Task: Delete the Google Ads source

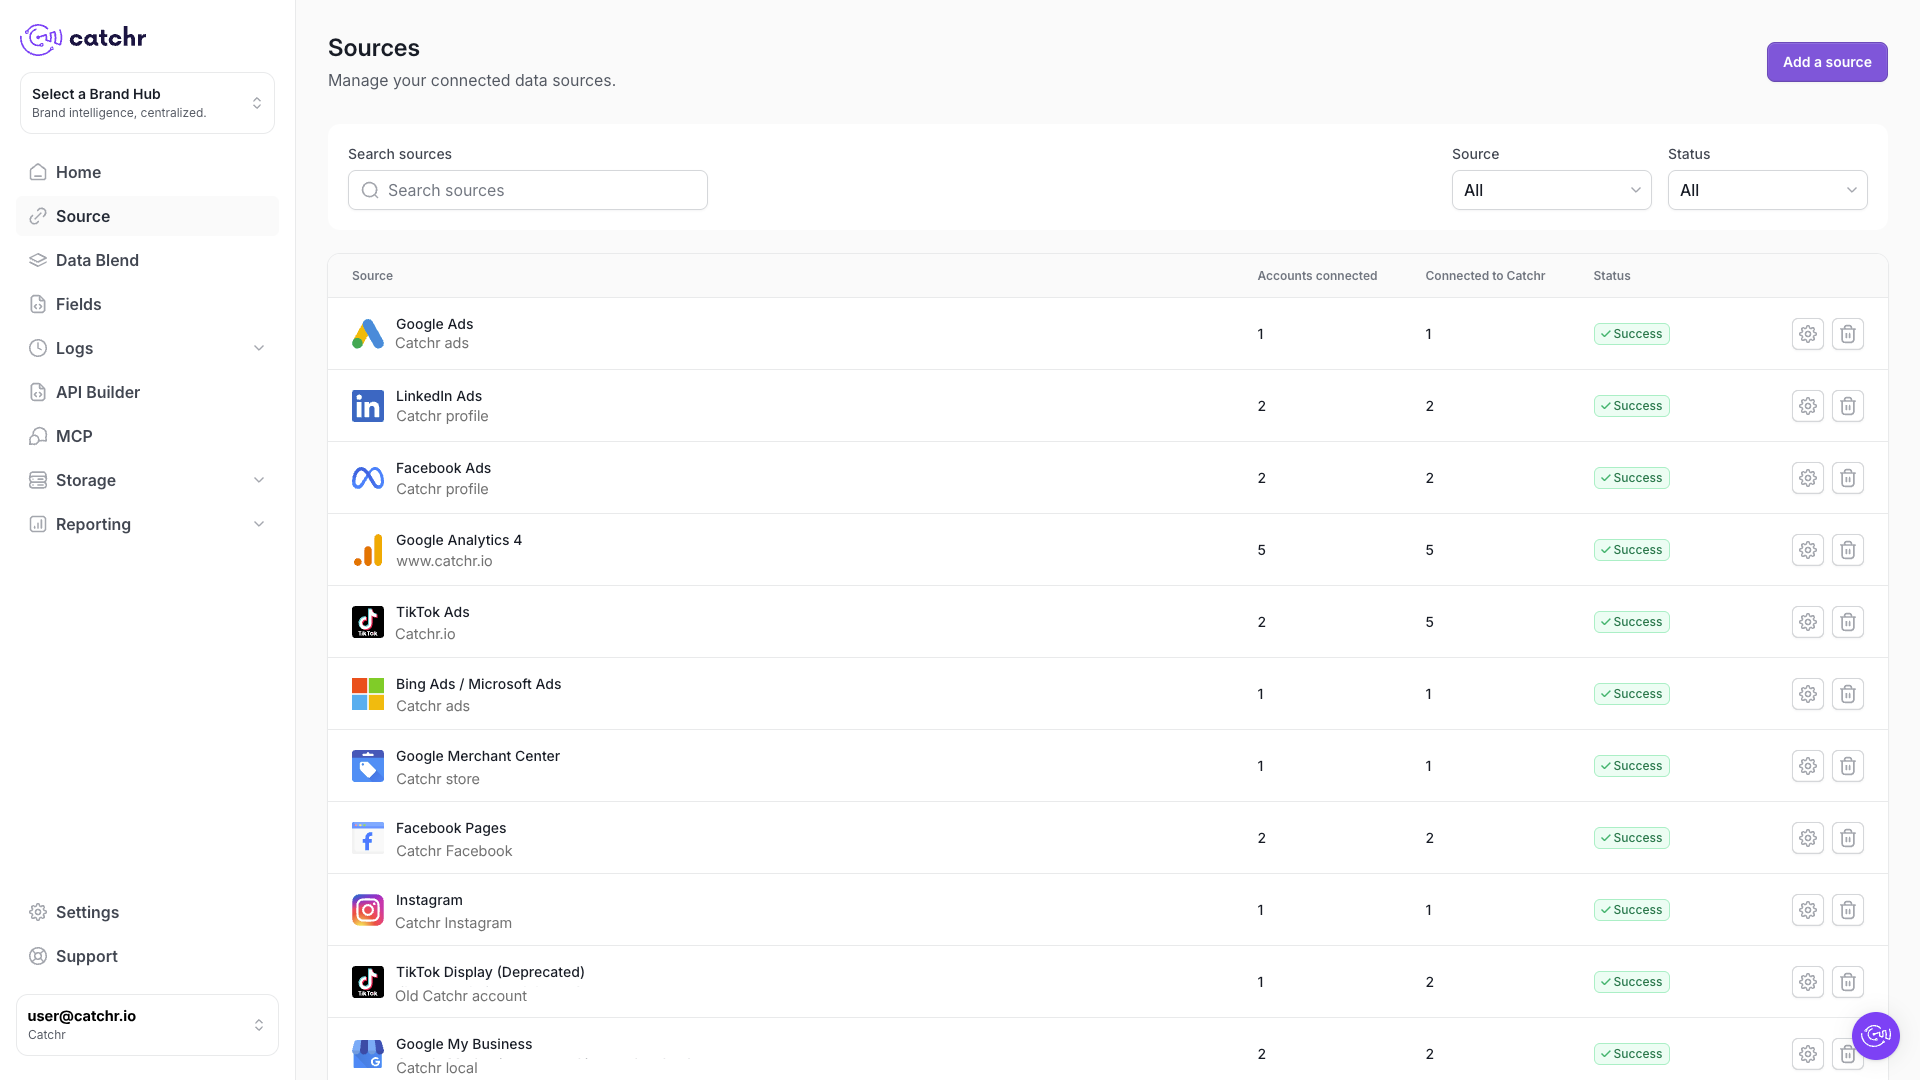Action: [1848, 334]
